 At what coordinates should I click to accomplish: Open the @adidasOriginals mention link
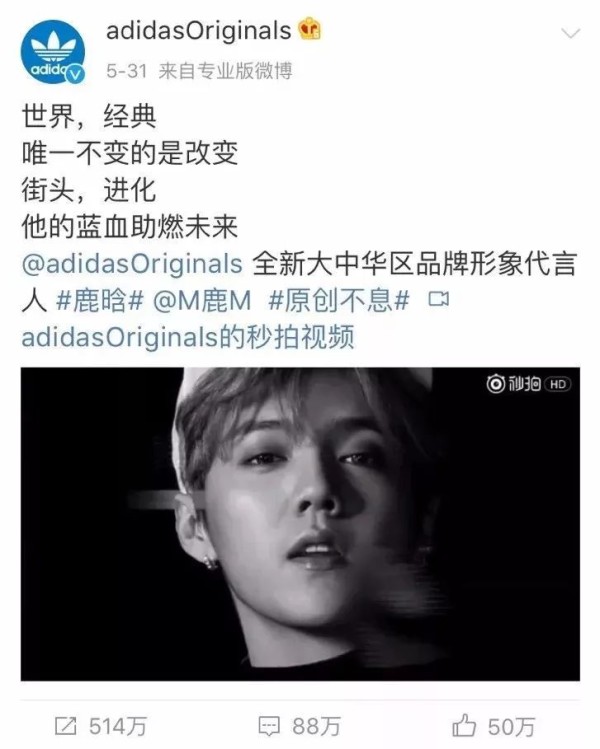132,264
